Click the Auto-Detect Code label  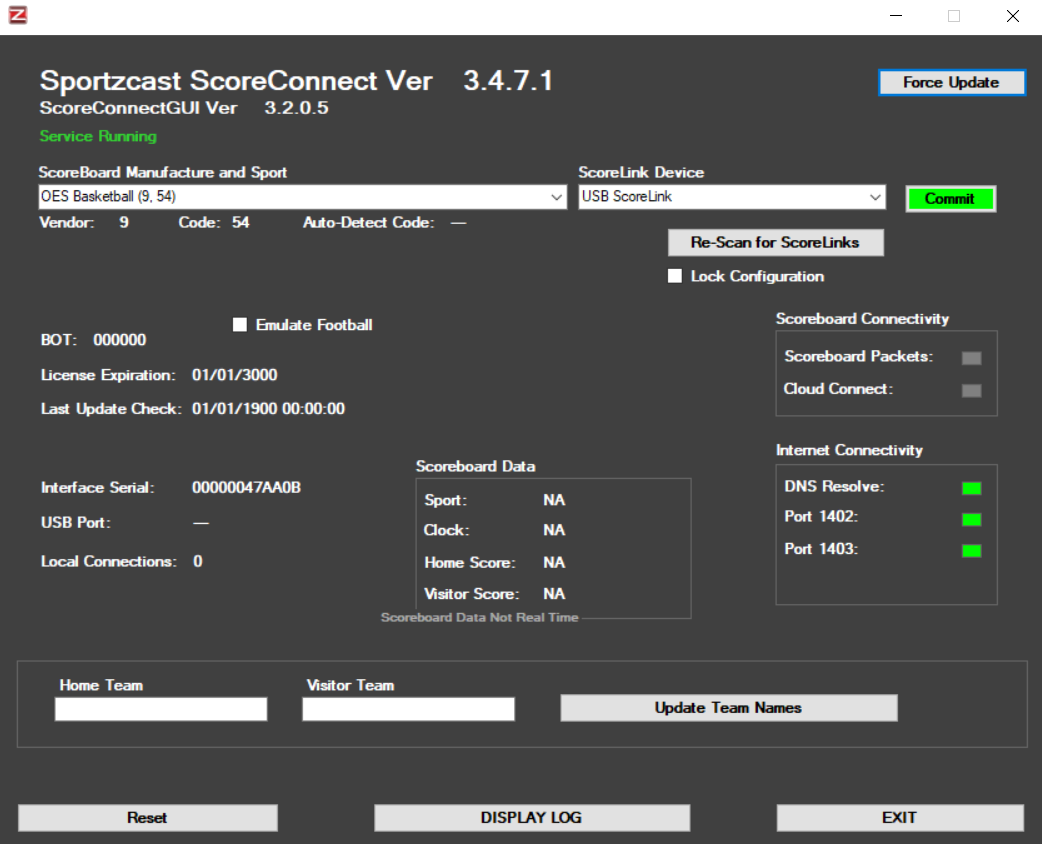tap(369, 223)
